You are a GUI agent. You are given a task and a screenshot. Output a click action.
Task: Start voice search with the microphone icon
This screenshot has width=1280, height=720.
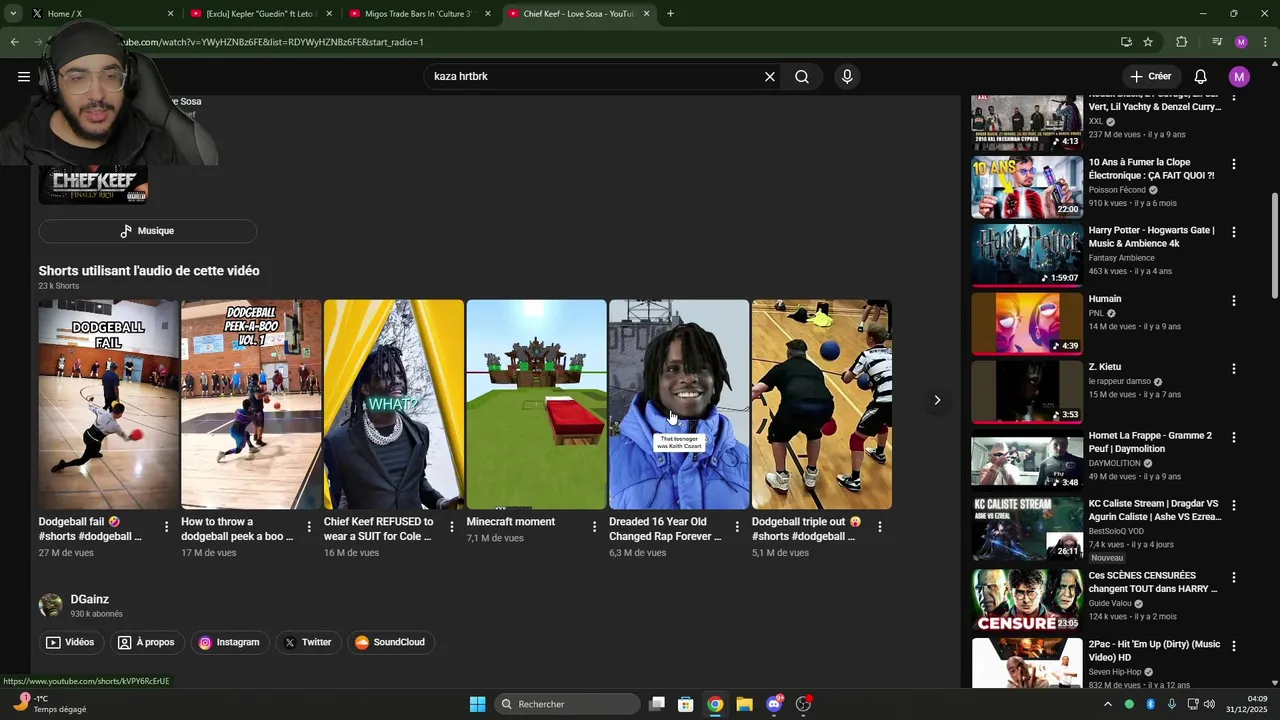pos(847,77)
